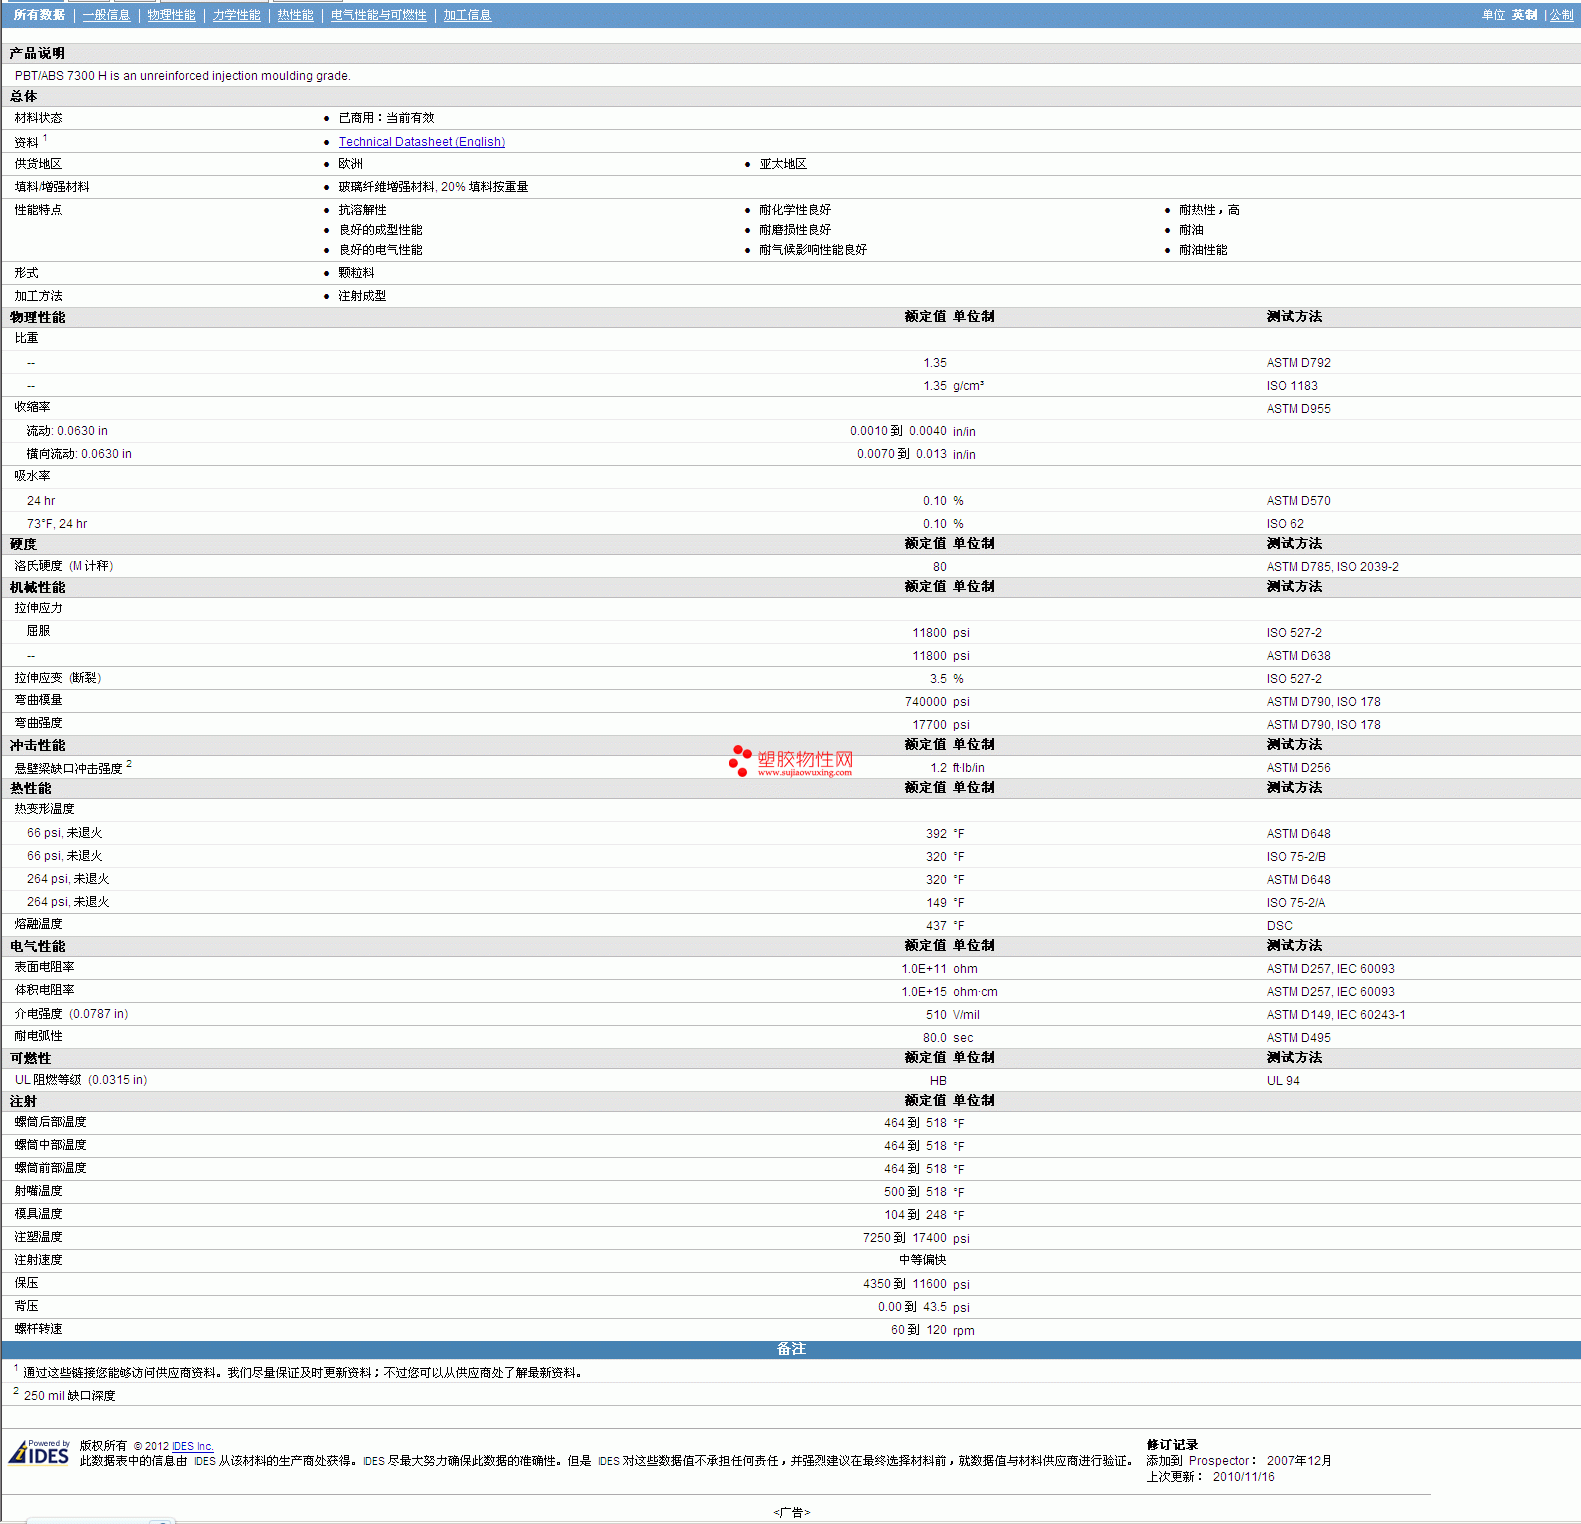Click the ASTM D256 test method
This screenshot has height=1524, width=1581.
[1299, 768]
